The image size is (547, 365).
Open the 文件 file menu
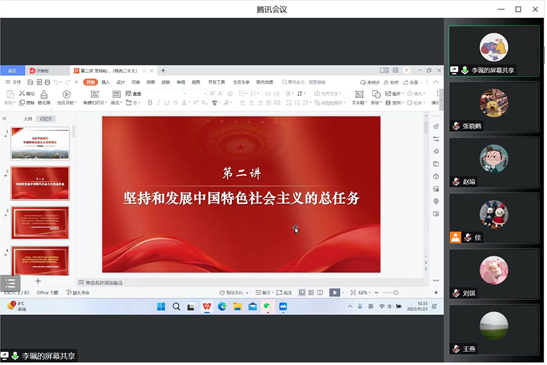(x=13, y=82)
